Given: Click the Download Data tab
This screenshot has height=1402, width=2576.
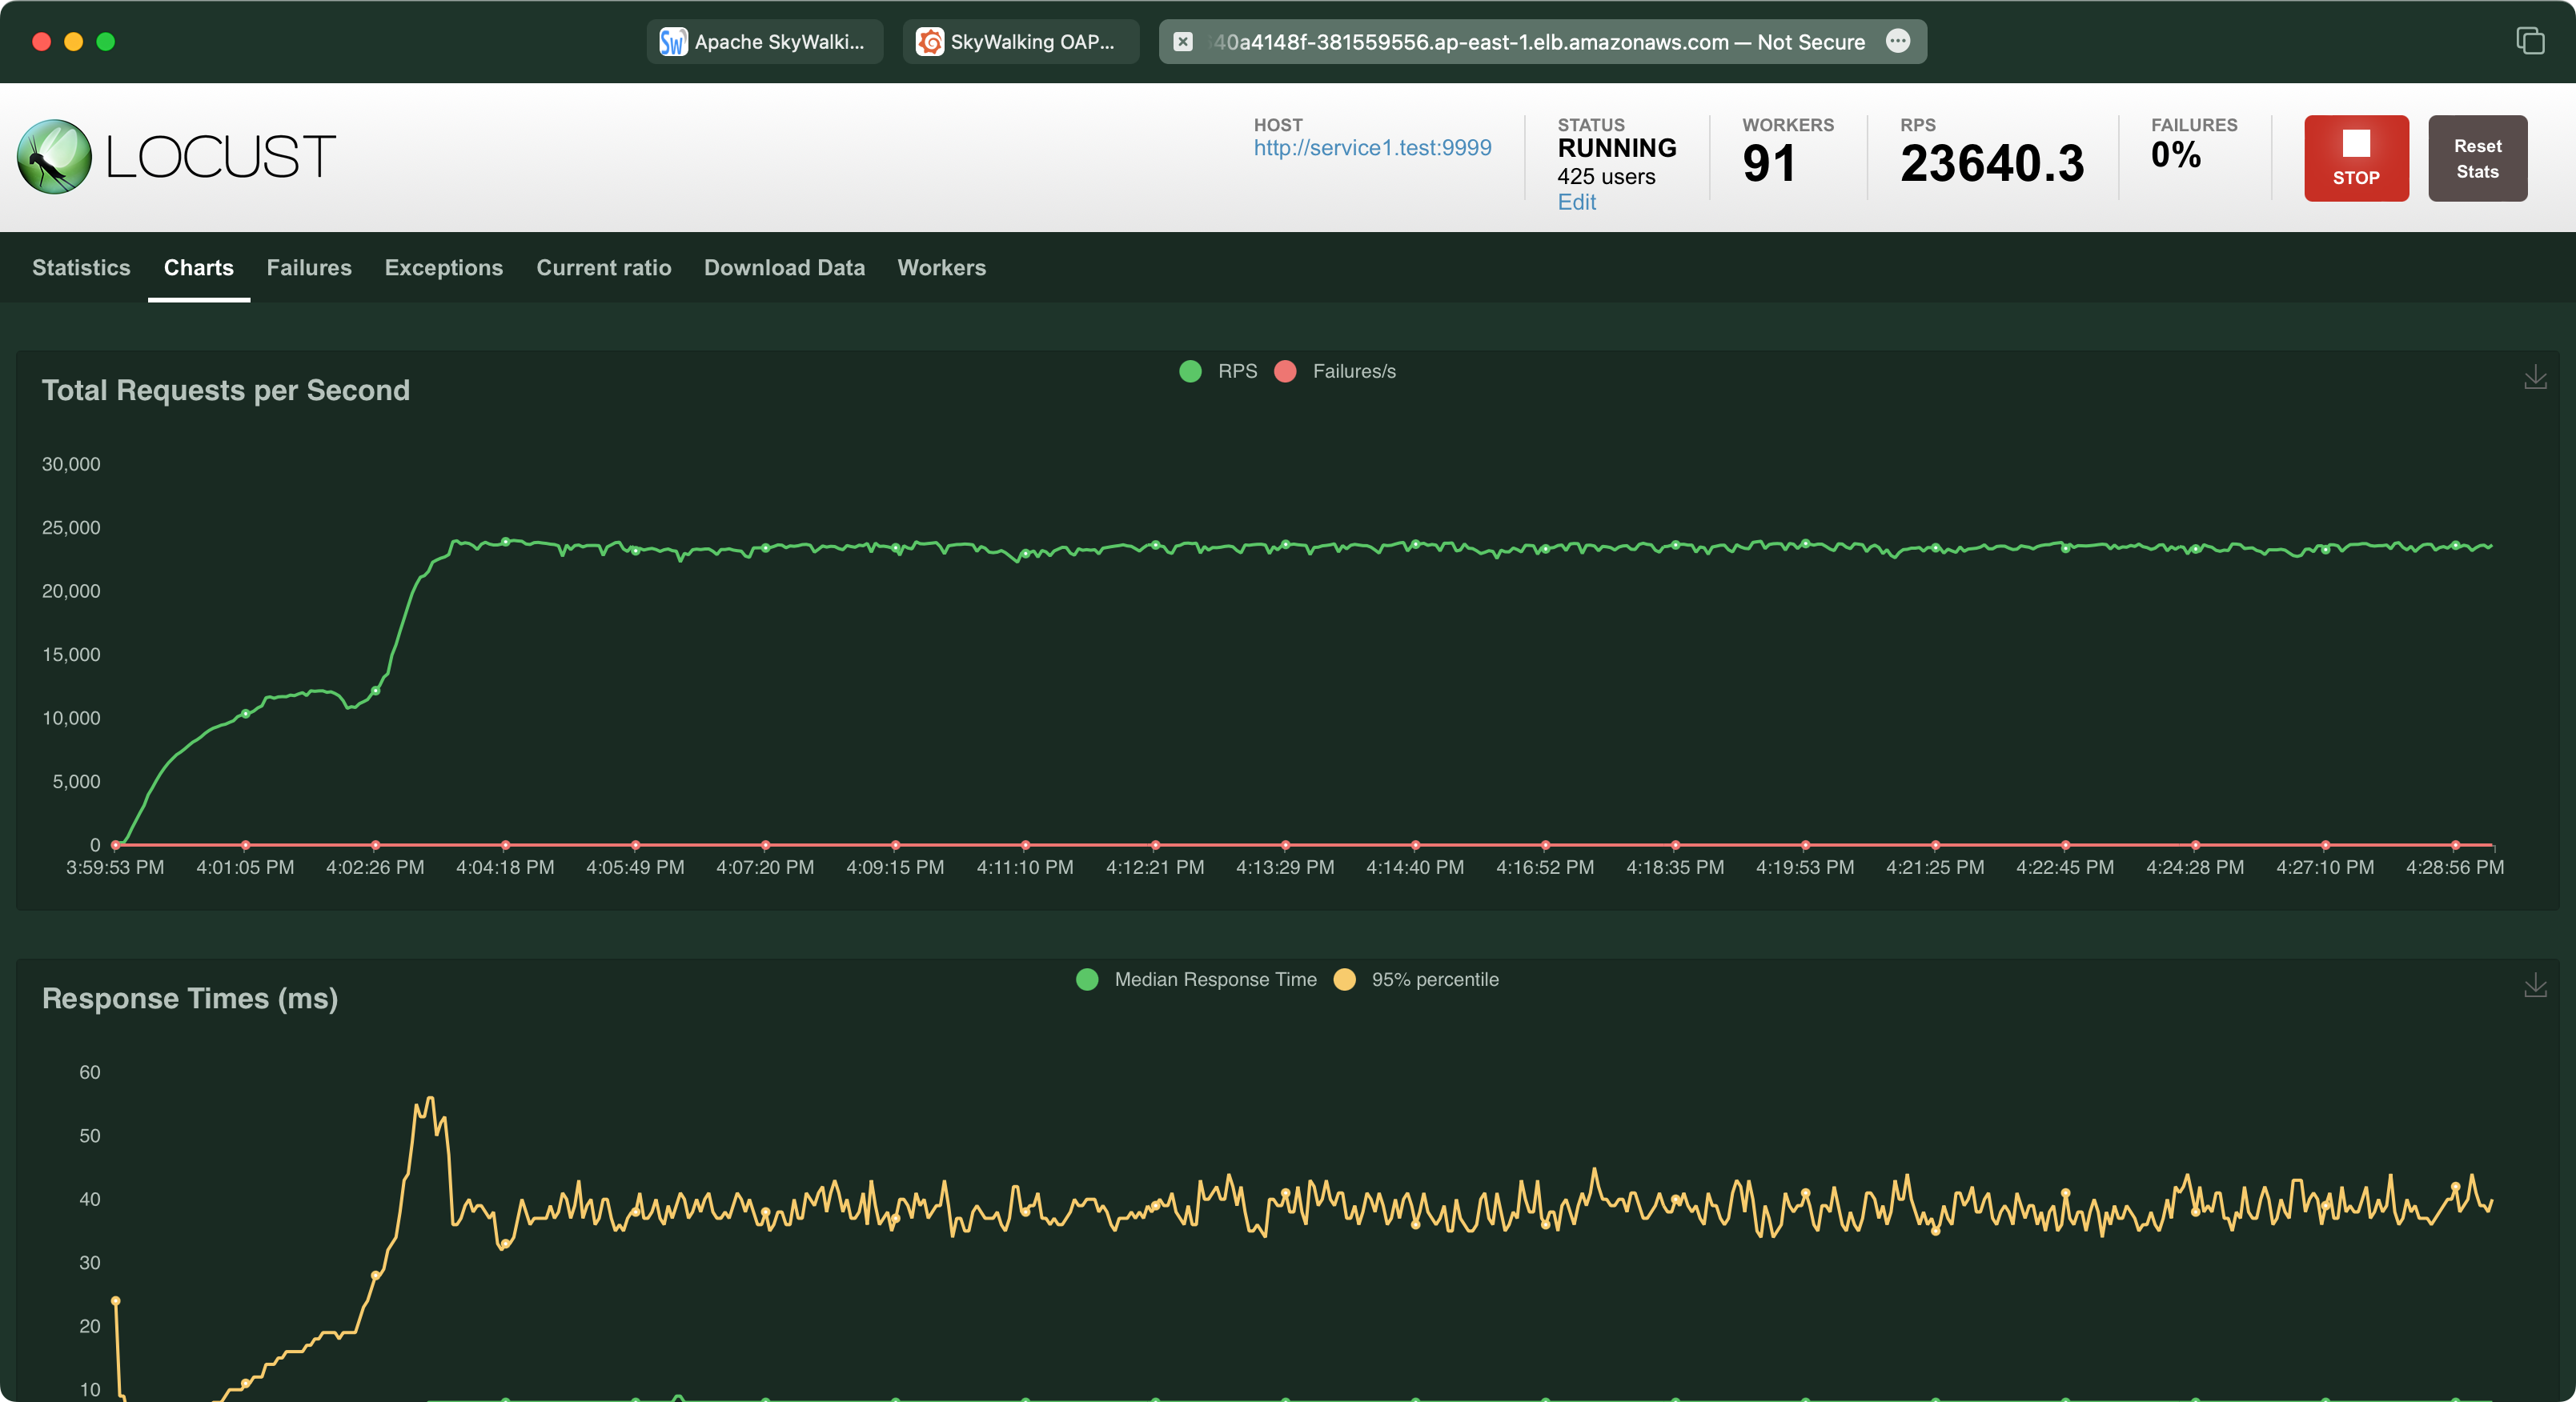Looking at the screenshot, I should (784, 267).
